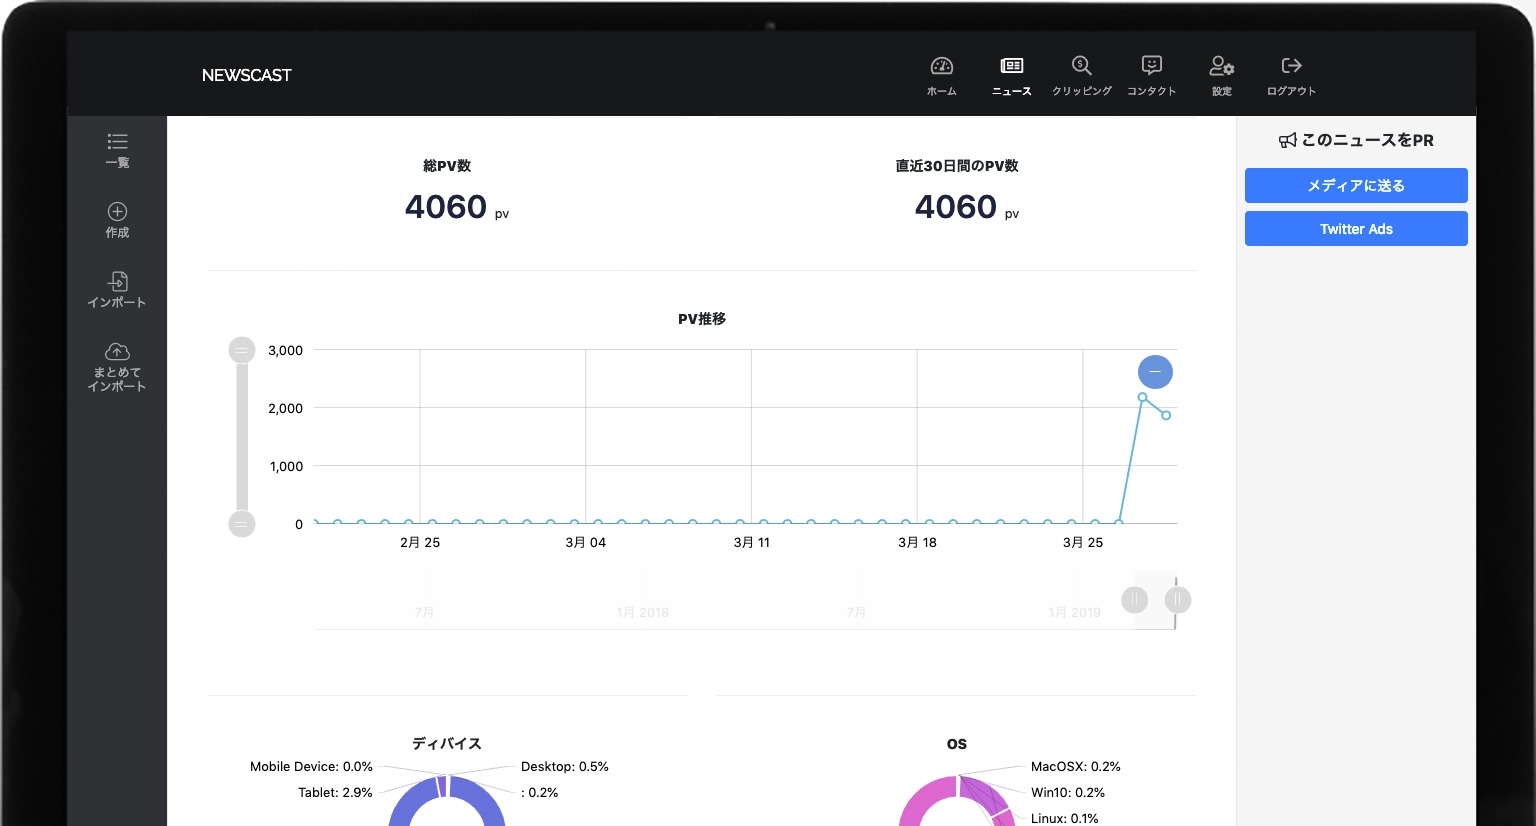Click the last data point on PV line

[x=1166, y=415]
